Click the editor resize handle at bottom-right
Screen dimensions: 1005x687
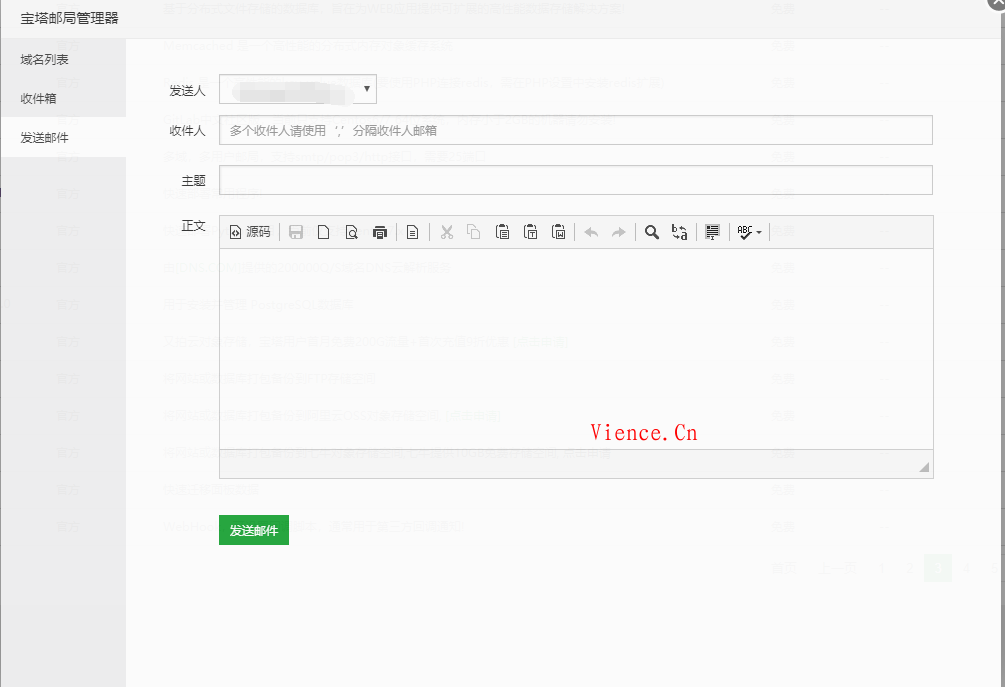pos(923,467)
